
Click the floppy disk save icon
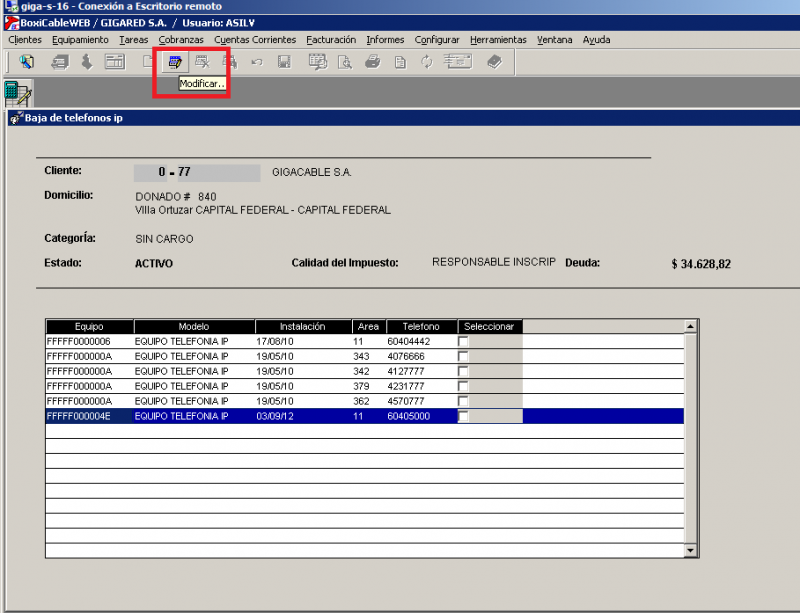(x=284, y=62)
